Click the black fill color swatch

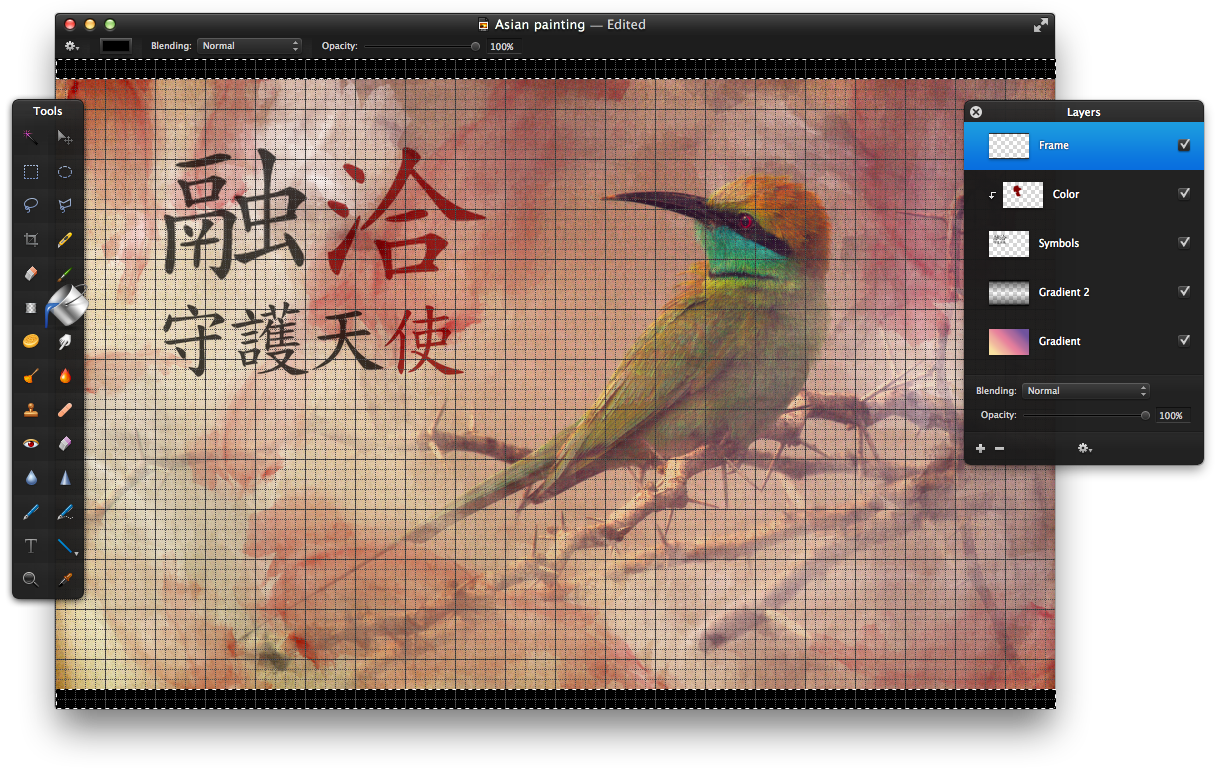(116, 46)
